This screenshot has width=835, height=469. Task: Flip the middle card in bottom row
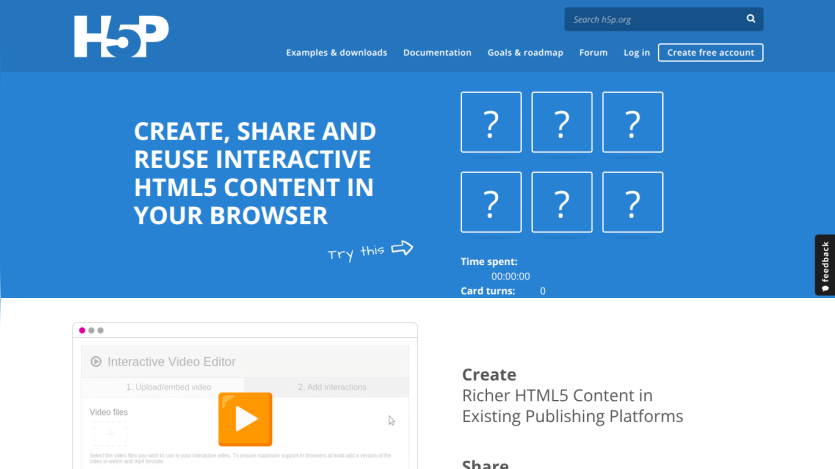[562, 202]
